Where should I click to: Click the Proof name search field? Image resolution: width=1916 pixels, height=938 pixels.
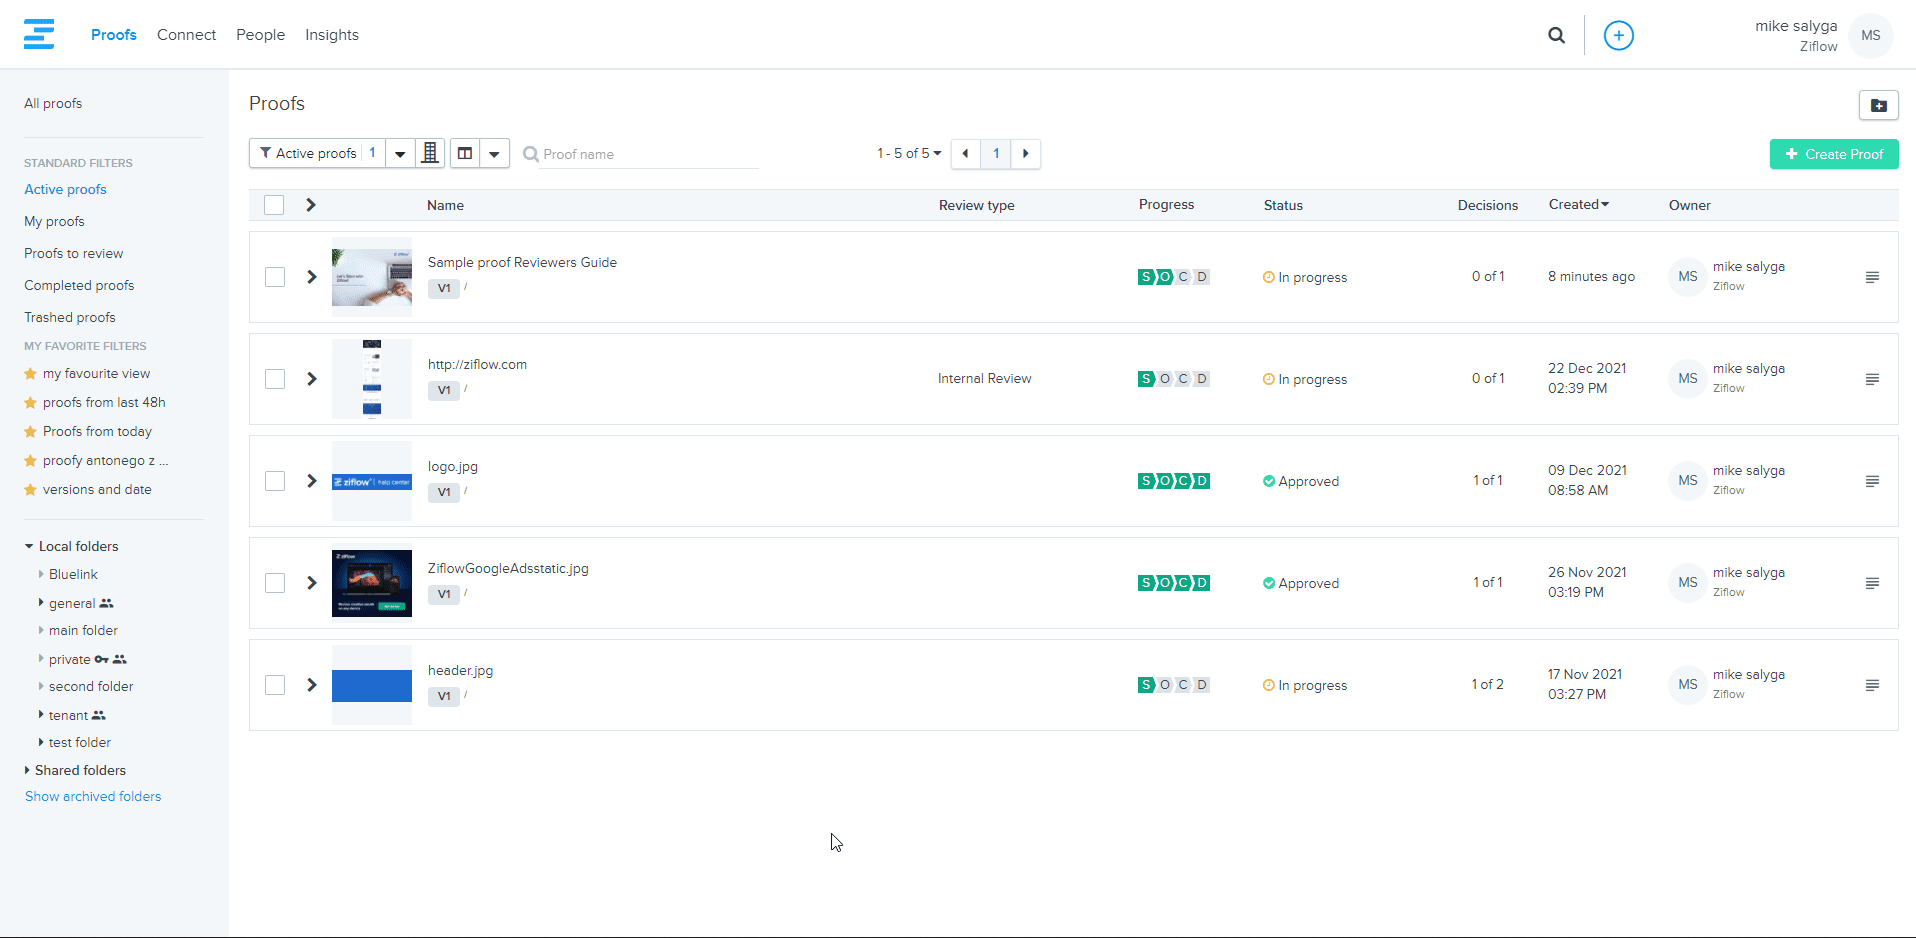pyautogui.click(x=648, y=154)
